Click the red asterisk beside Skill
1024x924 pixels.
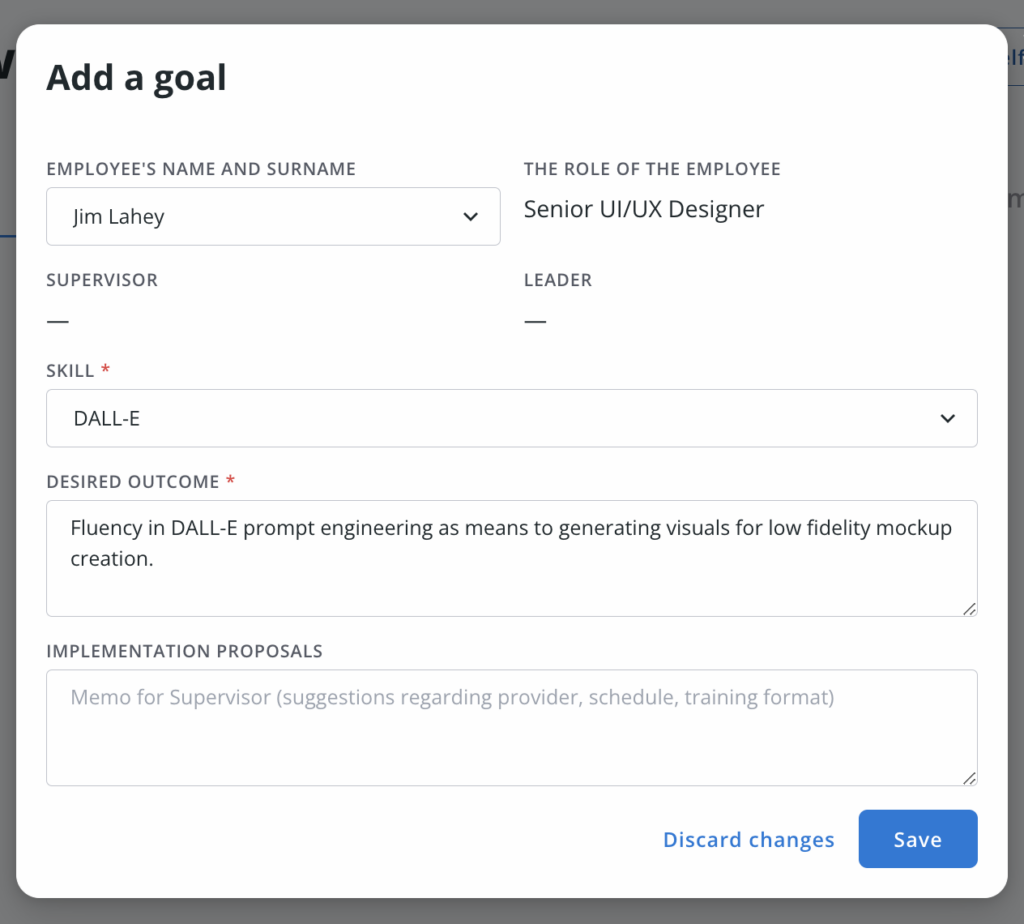pos(106,370)
